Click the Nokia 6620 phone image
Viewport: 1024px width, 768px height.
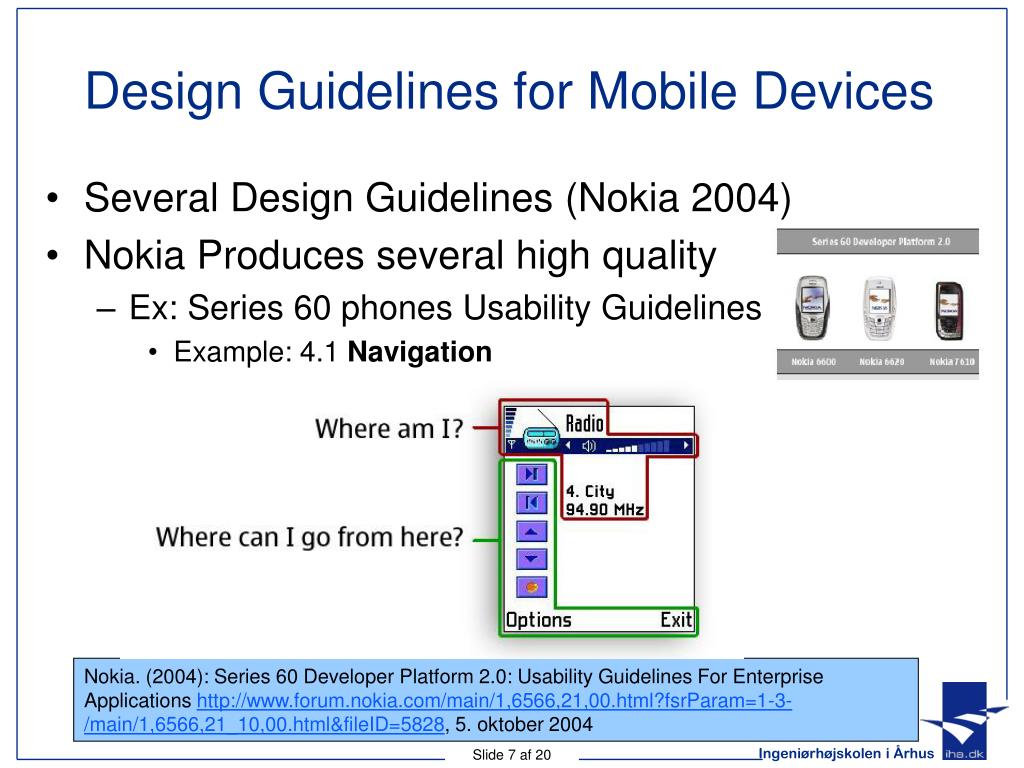[879, 309]
